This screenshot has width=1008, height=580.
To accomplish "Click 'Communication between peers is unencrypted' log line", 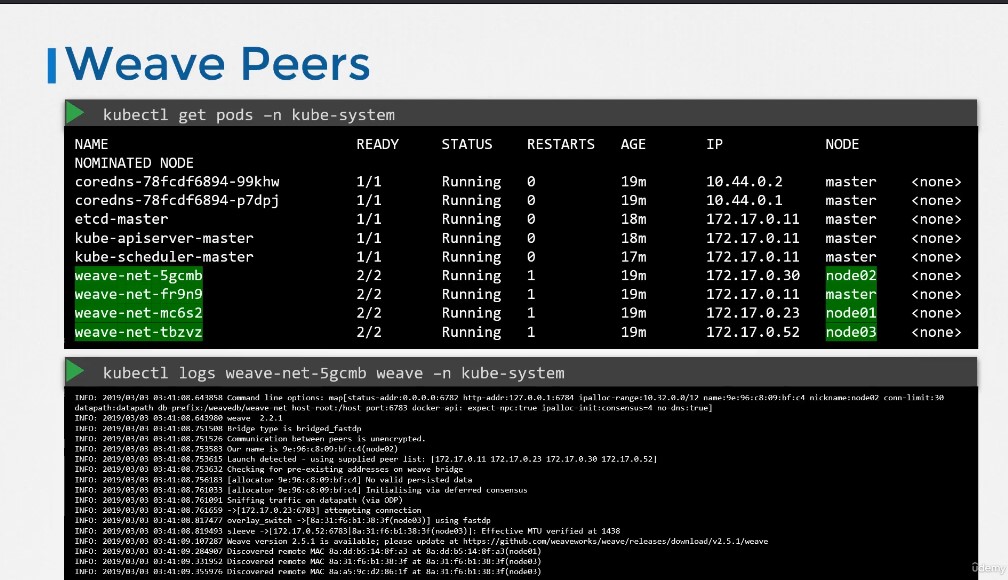I will point(249,439).
